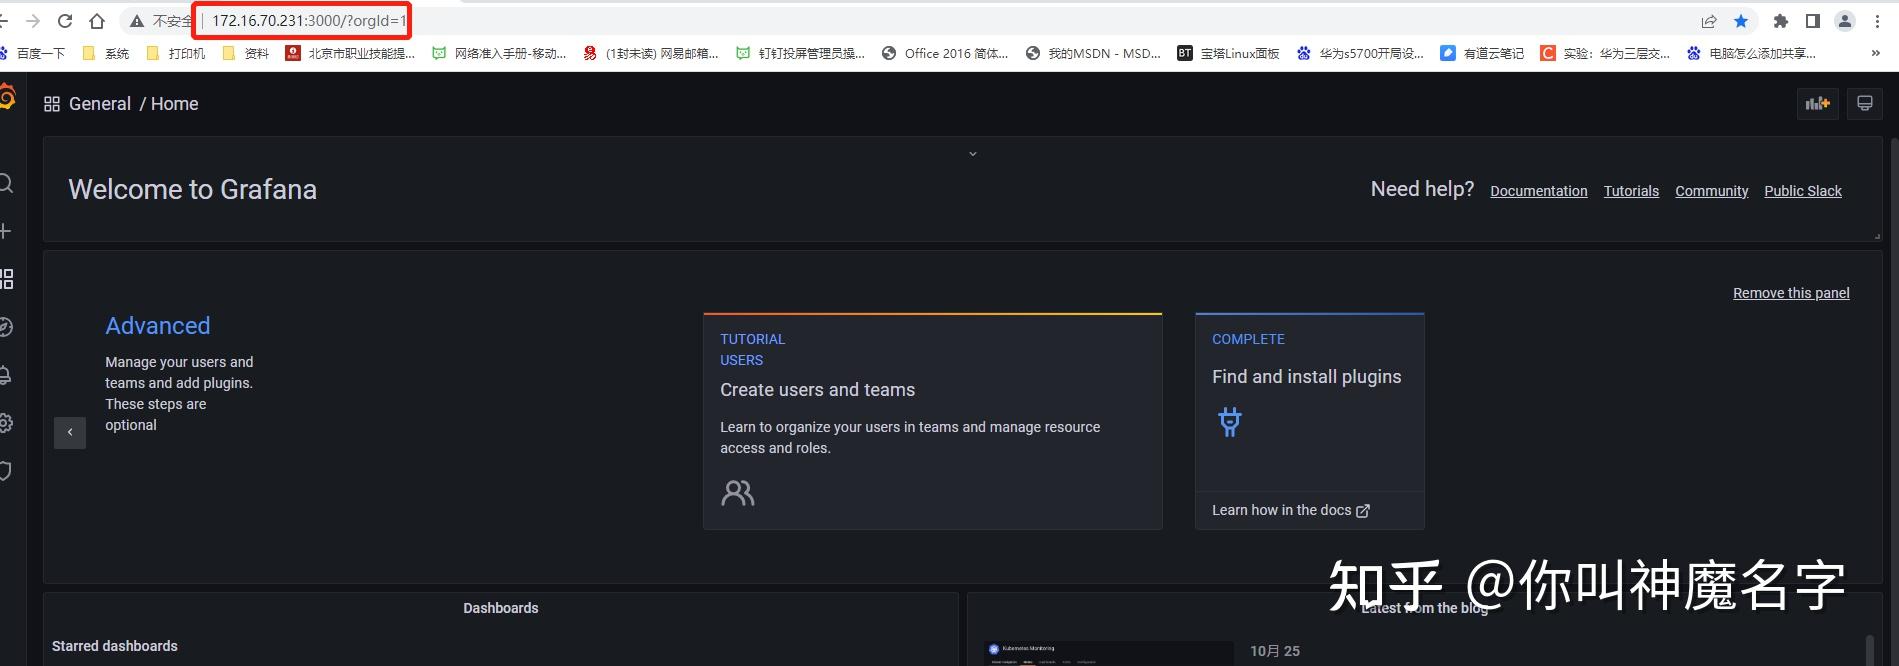Click Remove this panel link
Image resolution: width=1899 pixels, height=666 pixels.
tap(1791, 293)
